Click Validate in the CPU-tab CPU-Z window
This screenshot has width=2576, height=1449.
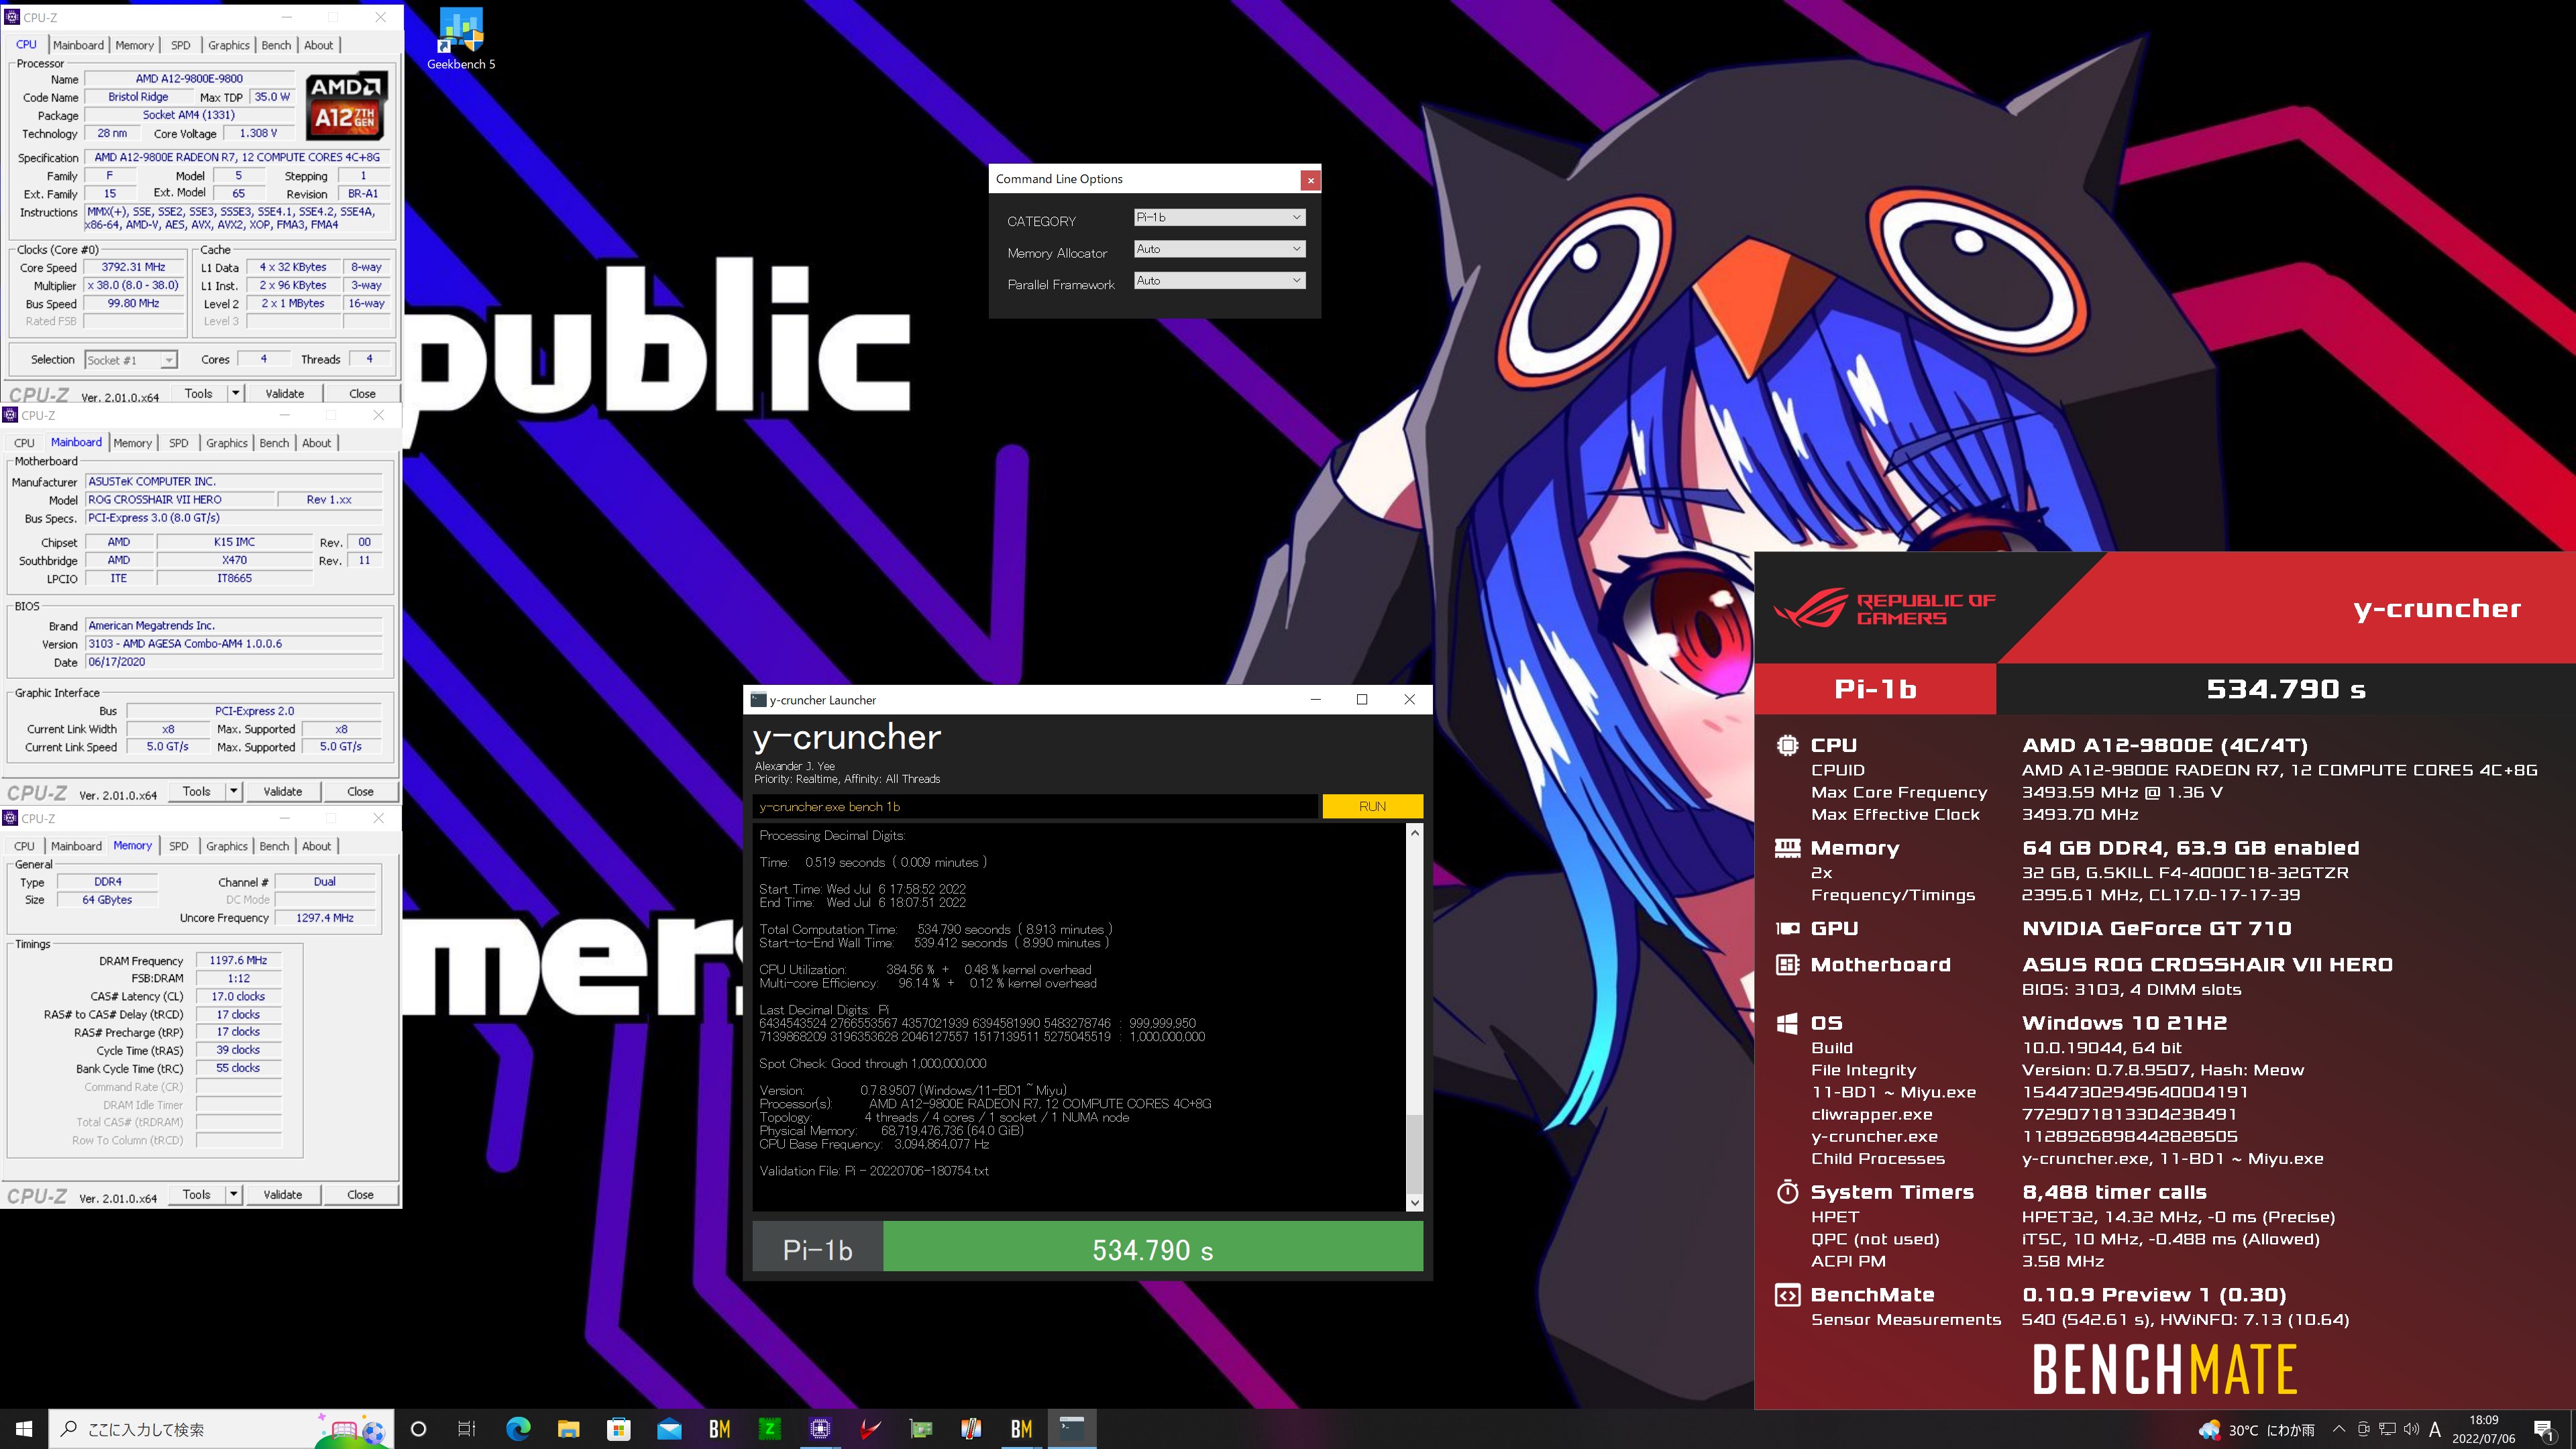pos(285,393)
